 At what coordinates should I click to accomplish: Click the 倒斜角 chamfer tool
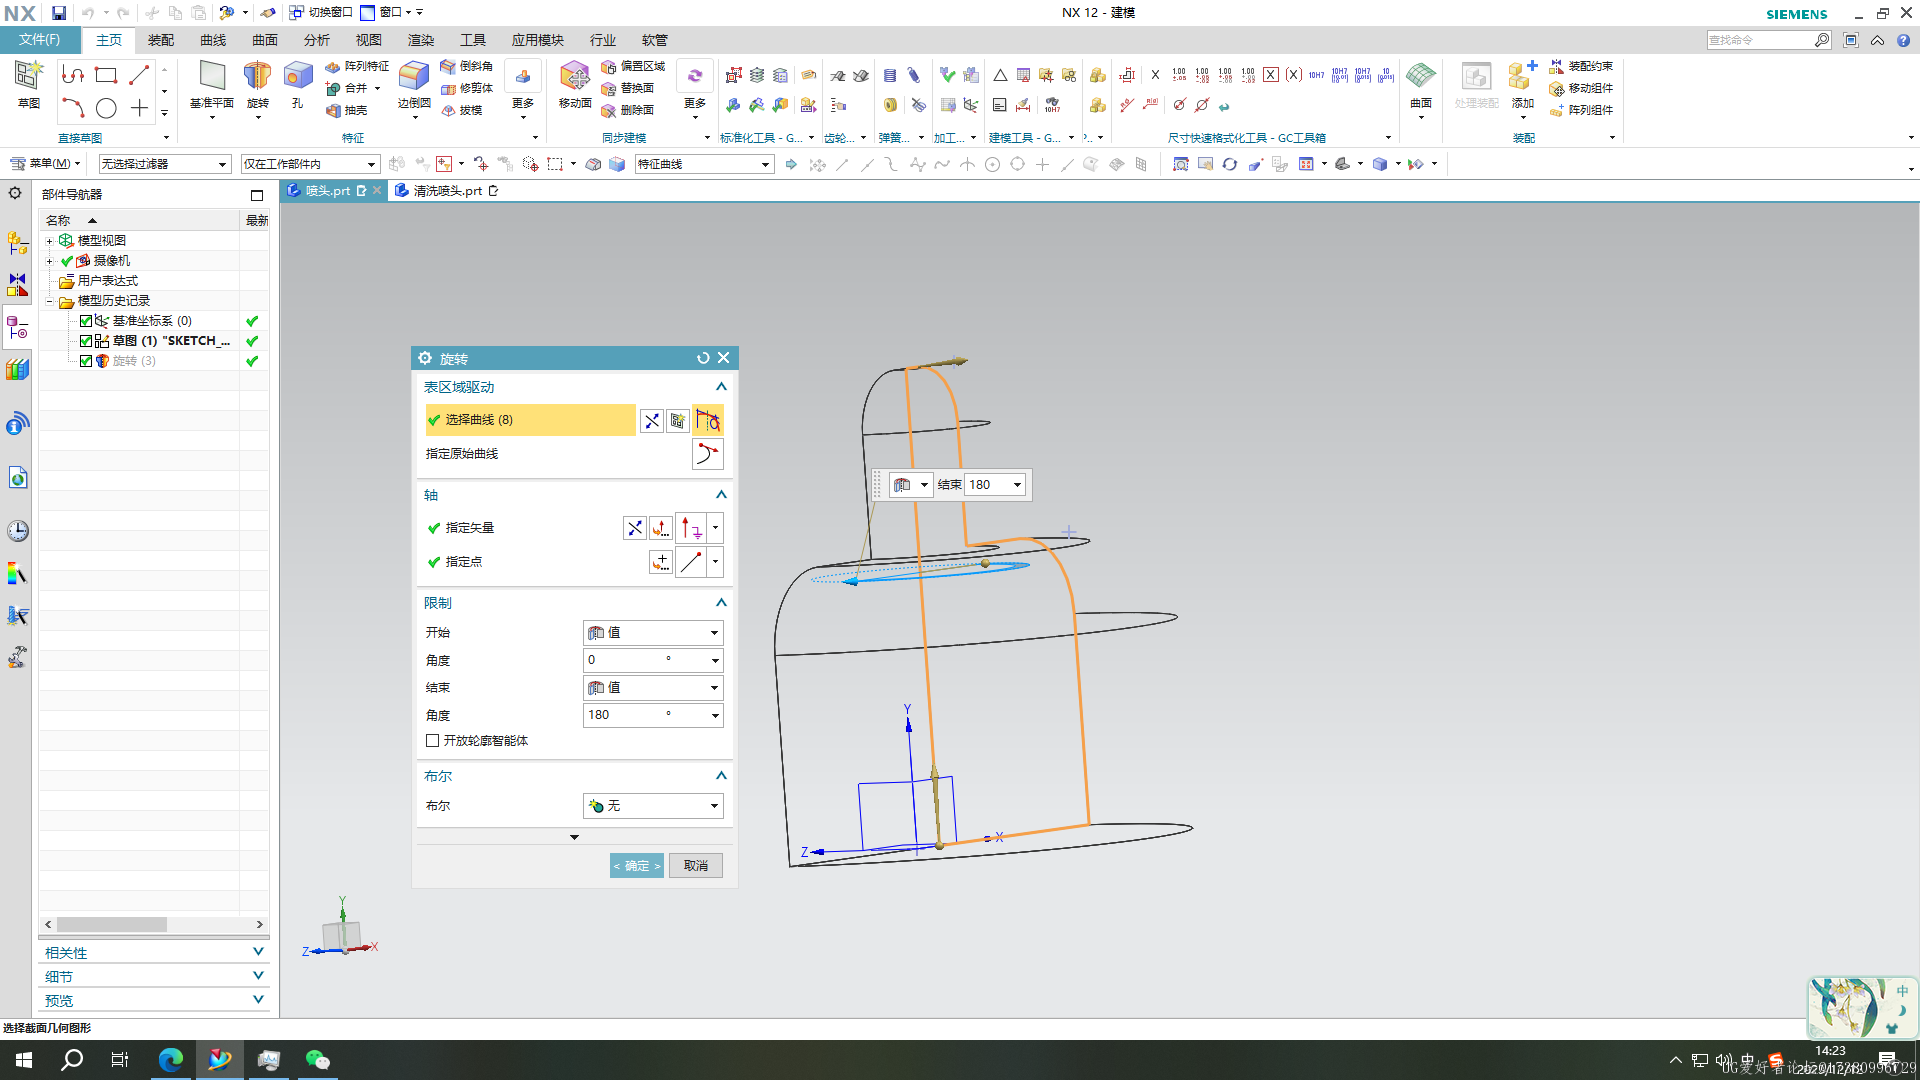click(x=466, y=66)
